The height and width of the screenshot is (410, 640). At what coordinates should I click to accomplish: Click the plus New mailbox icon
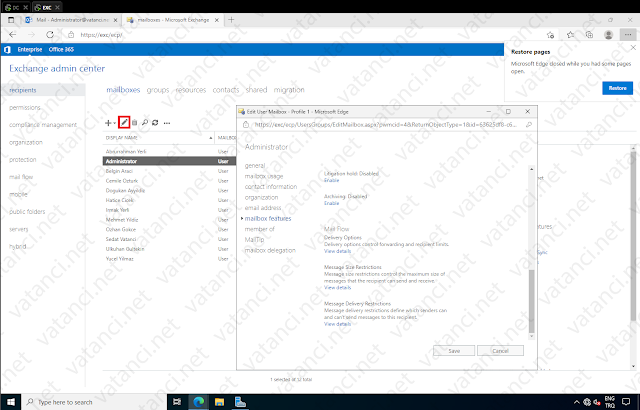(x=108, y=123)
